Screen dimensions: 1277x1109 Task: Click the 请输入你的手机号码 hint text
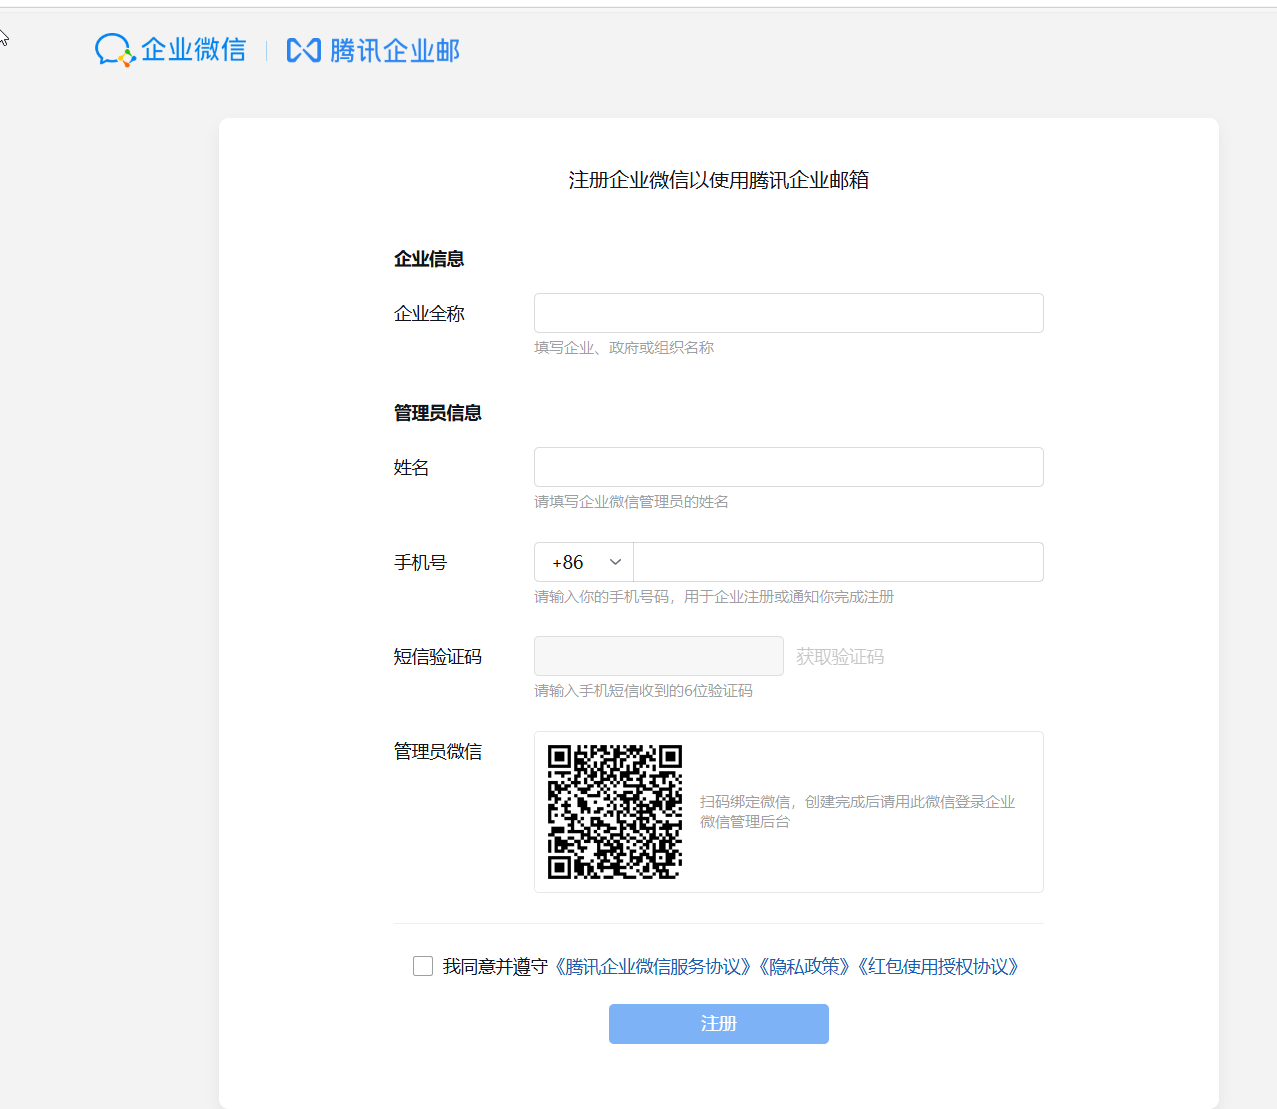click(714, 597)
